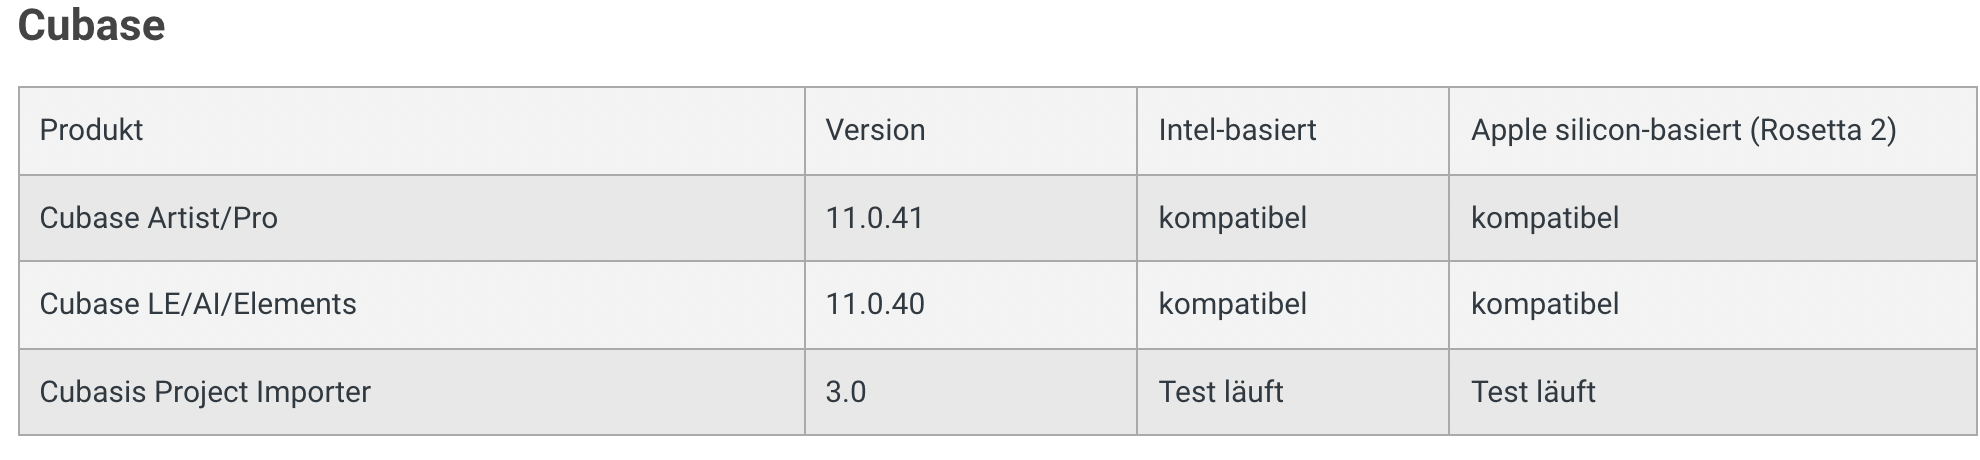Click Apple silicon 'Test läuft' status cell
The image size is (1980, 460).
[1533, 392]
